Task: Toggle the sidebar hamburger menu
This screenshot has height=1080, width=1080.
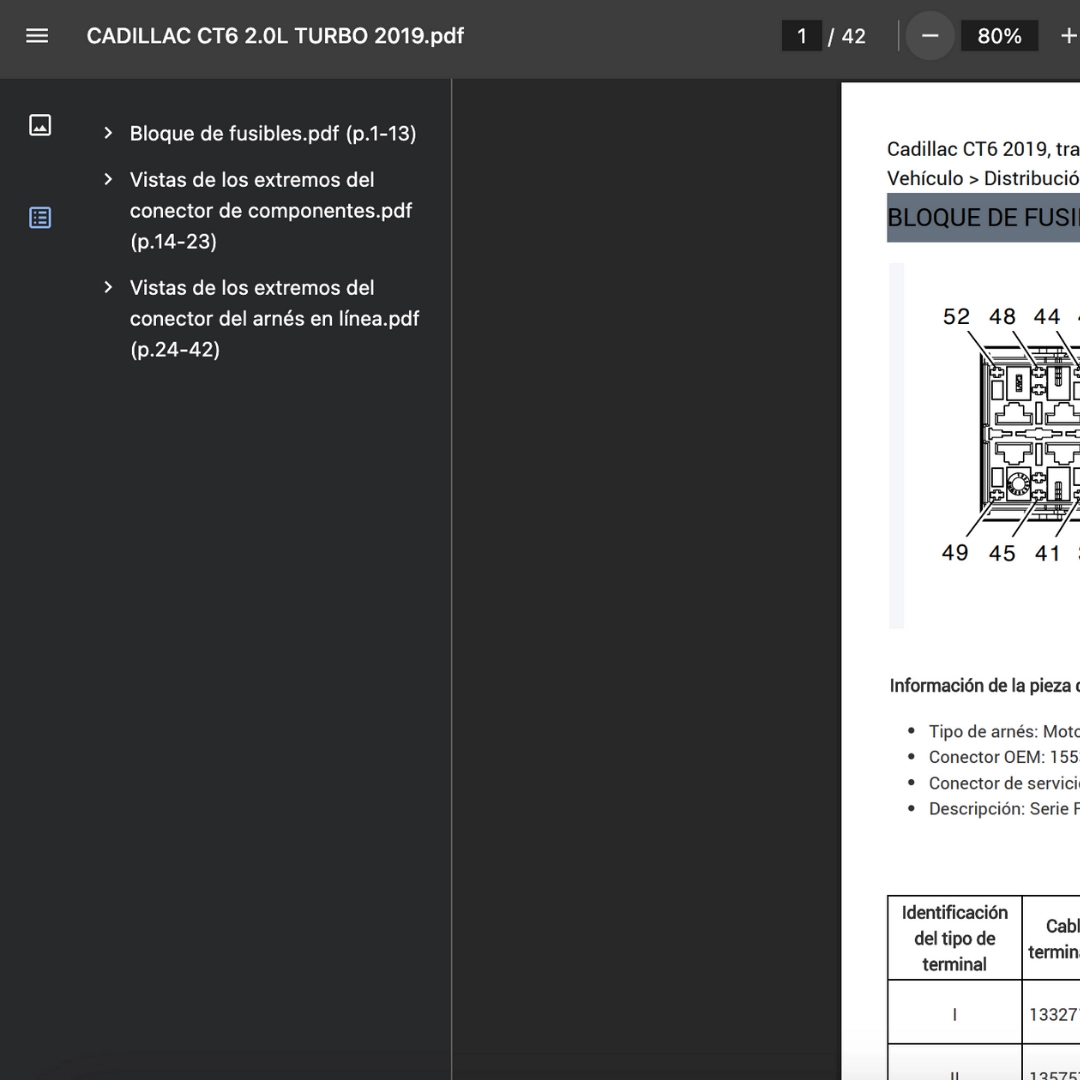Action: [x=37, y=36]
